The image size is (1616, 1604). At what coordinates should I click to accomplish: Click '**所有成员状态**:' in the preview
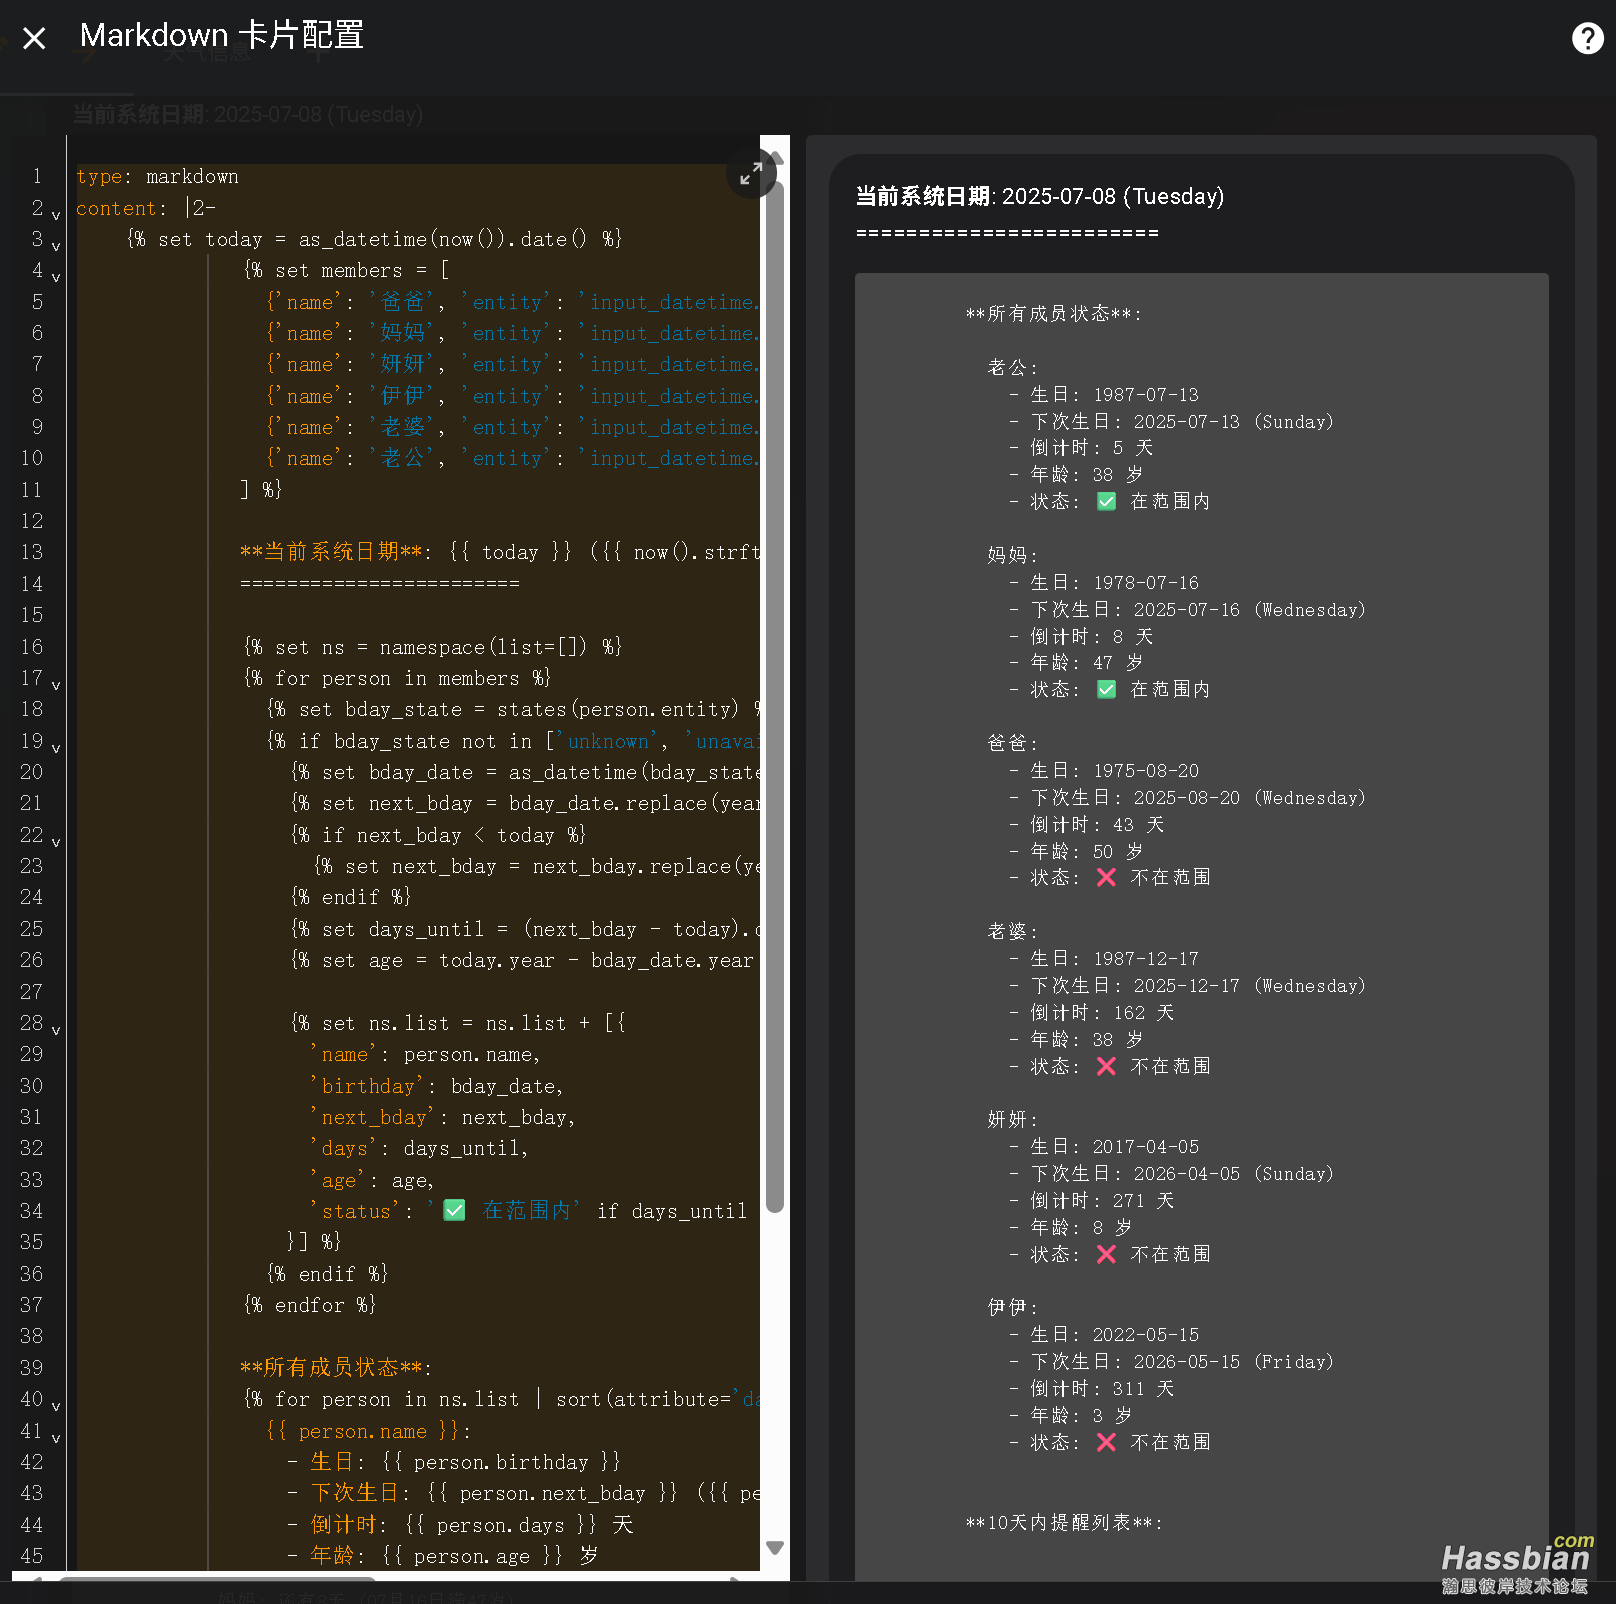tap(1053, 314)
